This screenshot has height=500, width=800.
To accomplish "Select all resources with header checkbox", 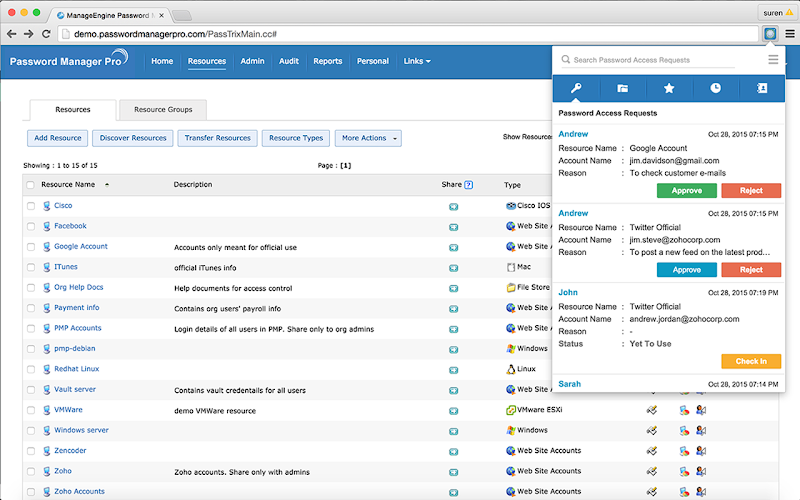I will (31, 185).
